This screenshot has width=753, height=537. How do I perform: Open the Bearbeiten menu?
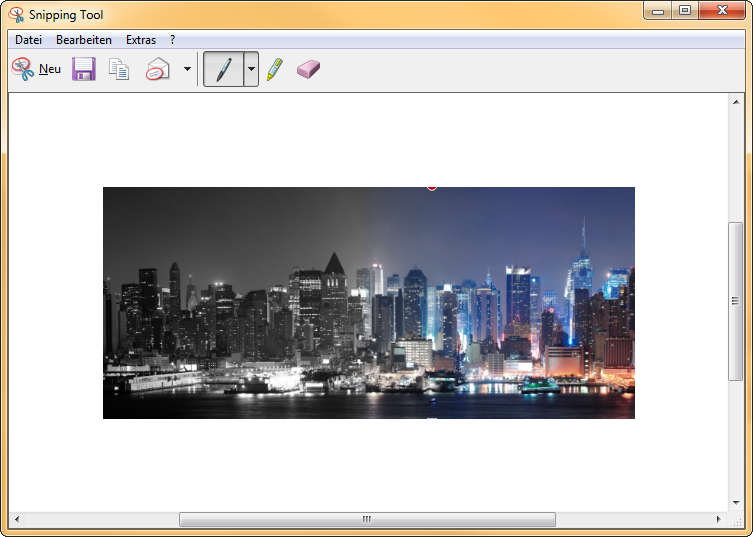tap(84, 40)
